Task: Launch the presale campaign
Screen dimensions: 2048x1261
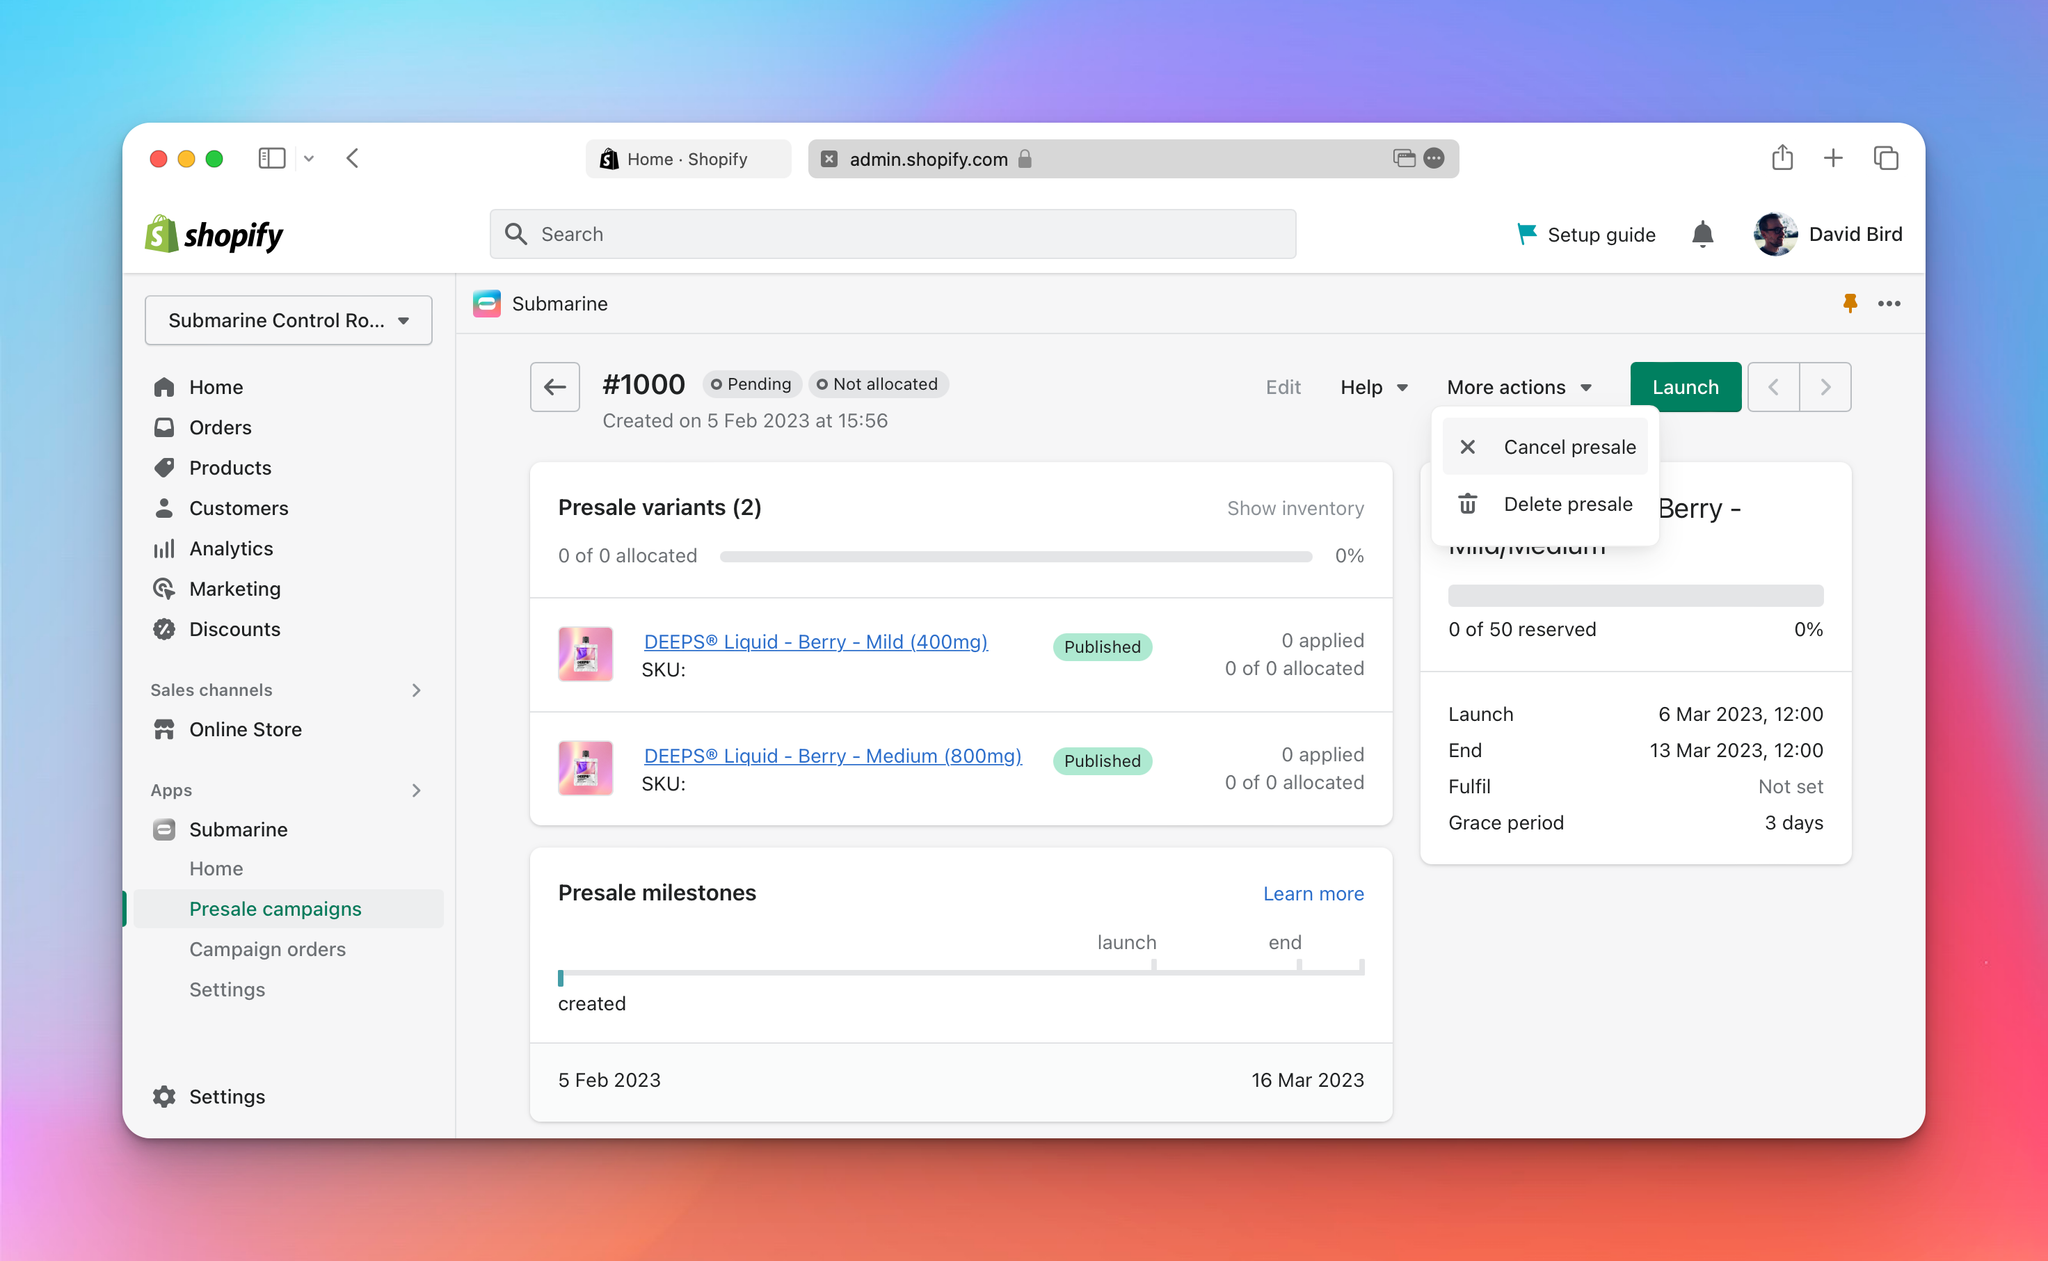Action: 1685,387
